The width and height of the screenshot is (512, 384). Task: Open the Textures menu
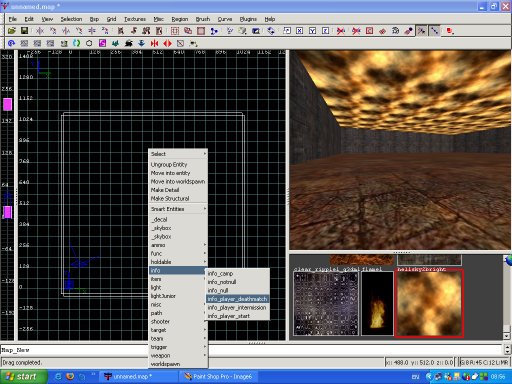(x=135, y=19)
